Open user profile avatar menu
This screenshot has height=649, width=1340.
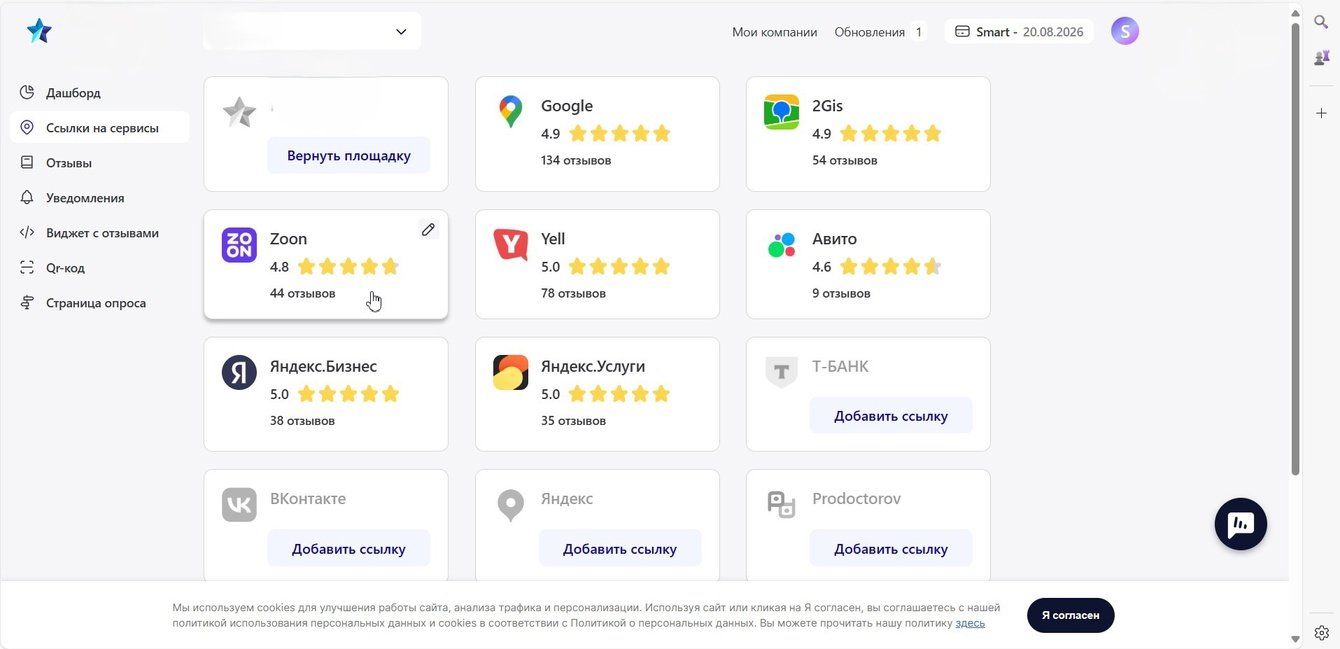1125,32
